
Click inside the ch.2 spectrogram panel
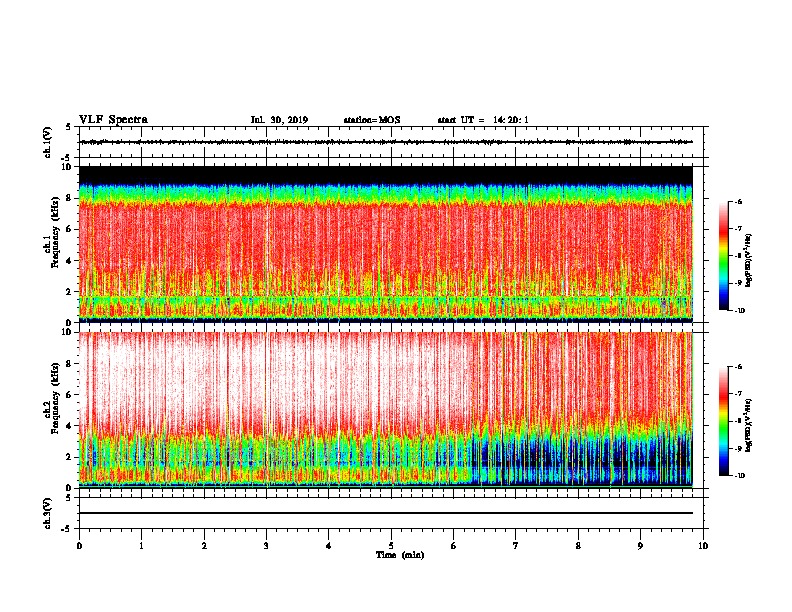point(386,410)
